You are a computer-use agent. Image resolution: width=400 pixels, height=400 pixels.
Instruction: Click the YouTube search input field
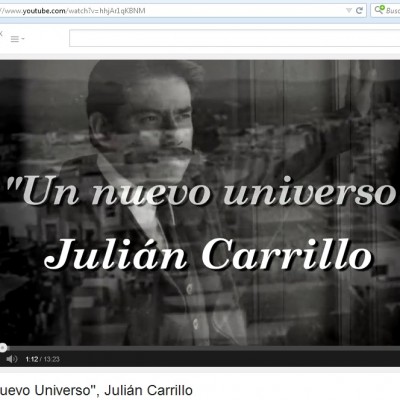pos(235,38)
